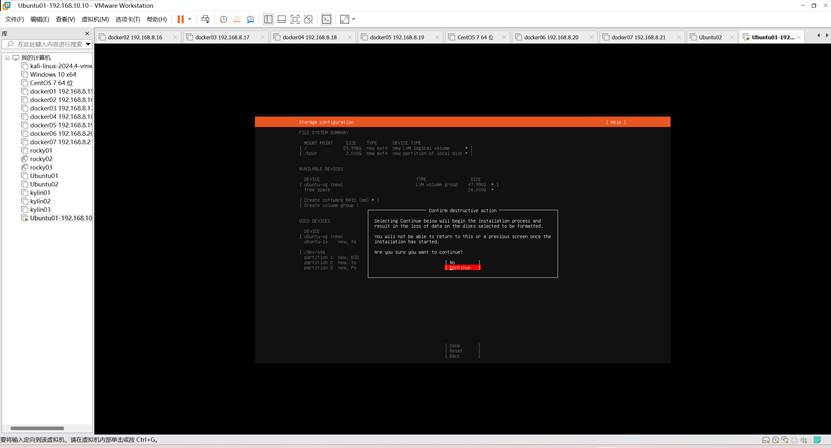Click the take snapshot clock icon
The height and width of the screenshot is (448, 831).
224,19
